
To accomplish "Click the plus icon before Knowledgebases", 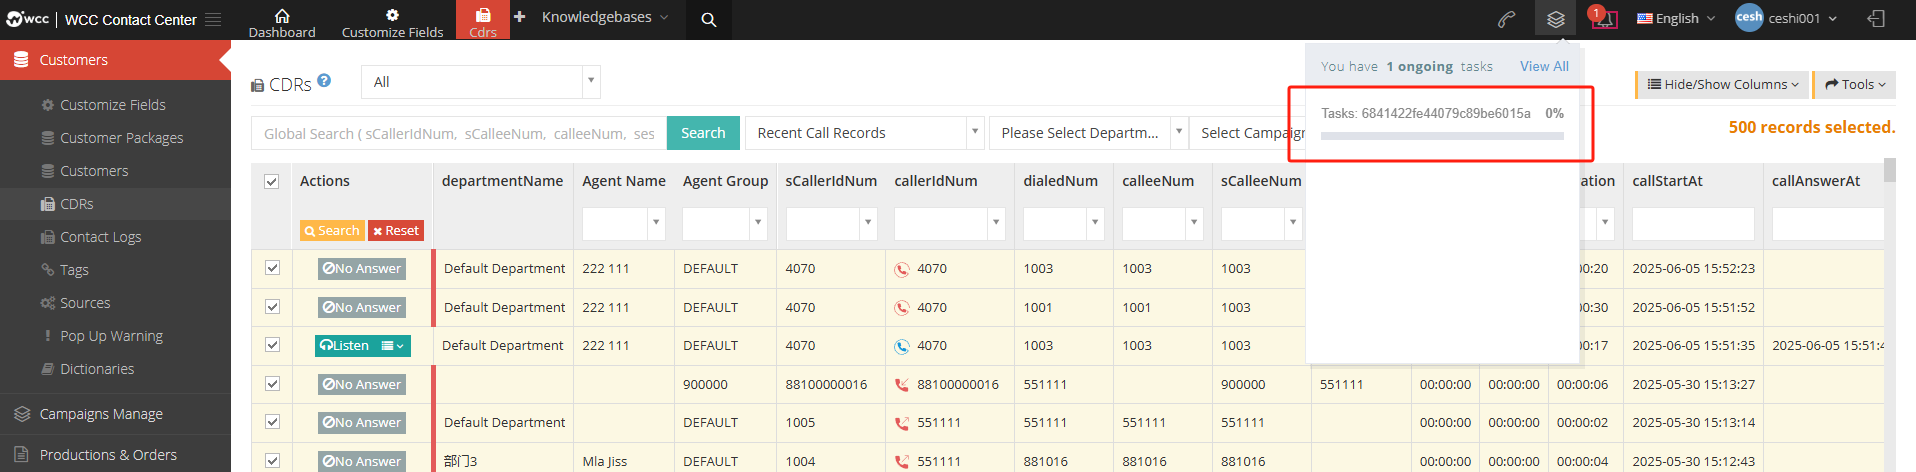I will (x=519, y=17).
